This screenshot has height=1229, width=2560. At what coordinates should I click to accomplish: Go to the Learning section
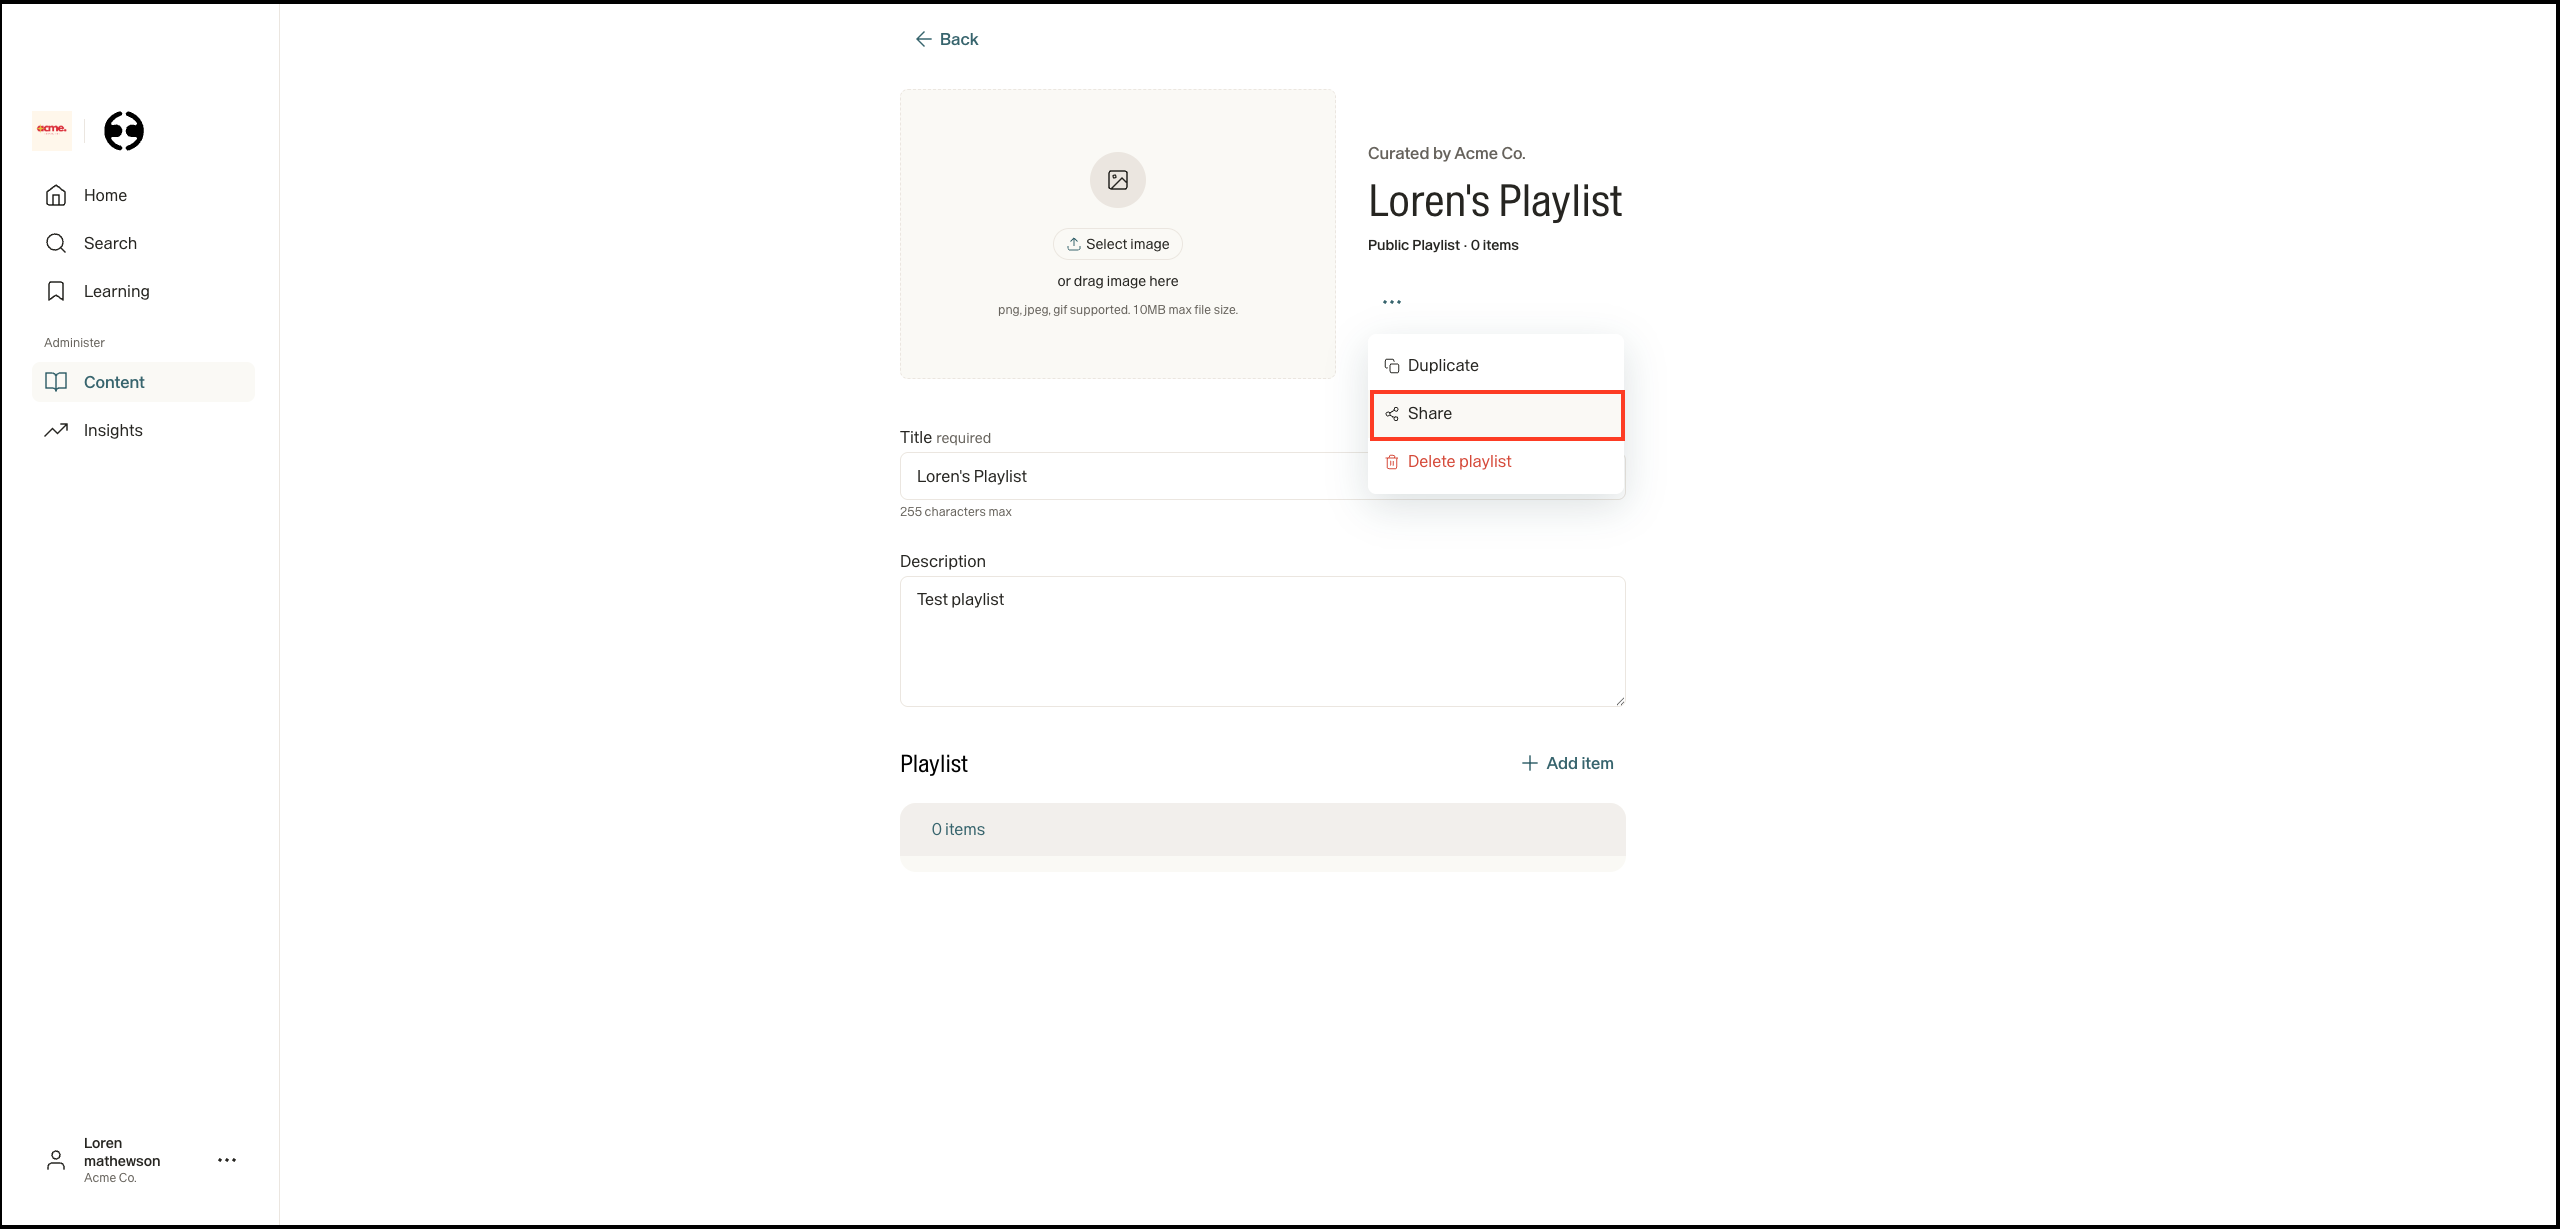116,291
